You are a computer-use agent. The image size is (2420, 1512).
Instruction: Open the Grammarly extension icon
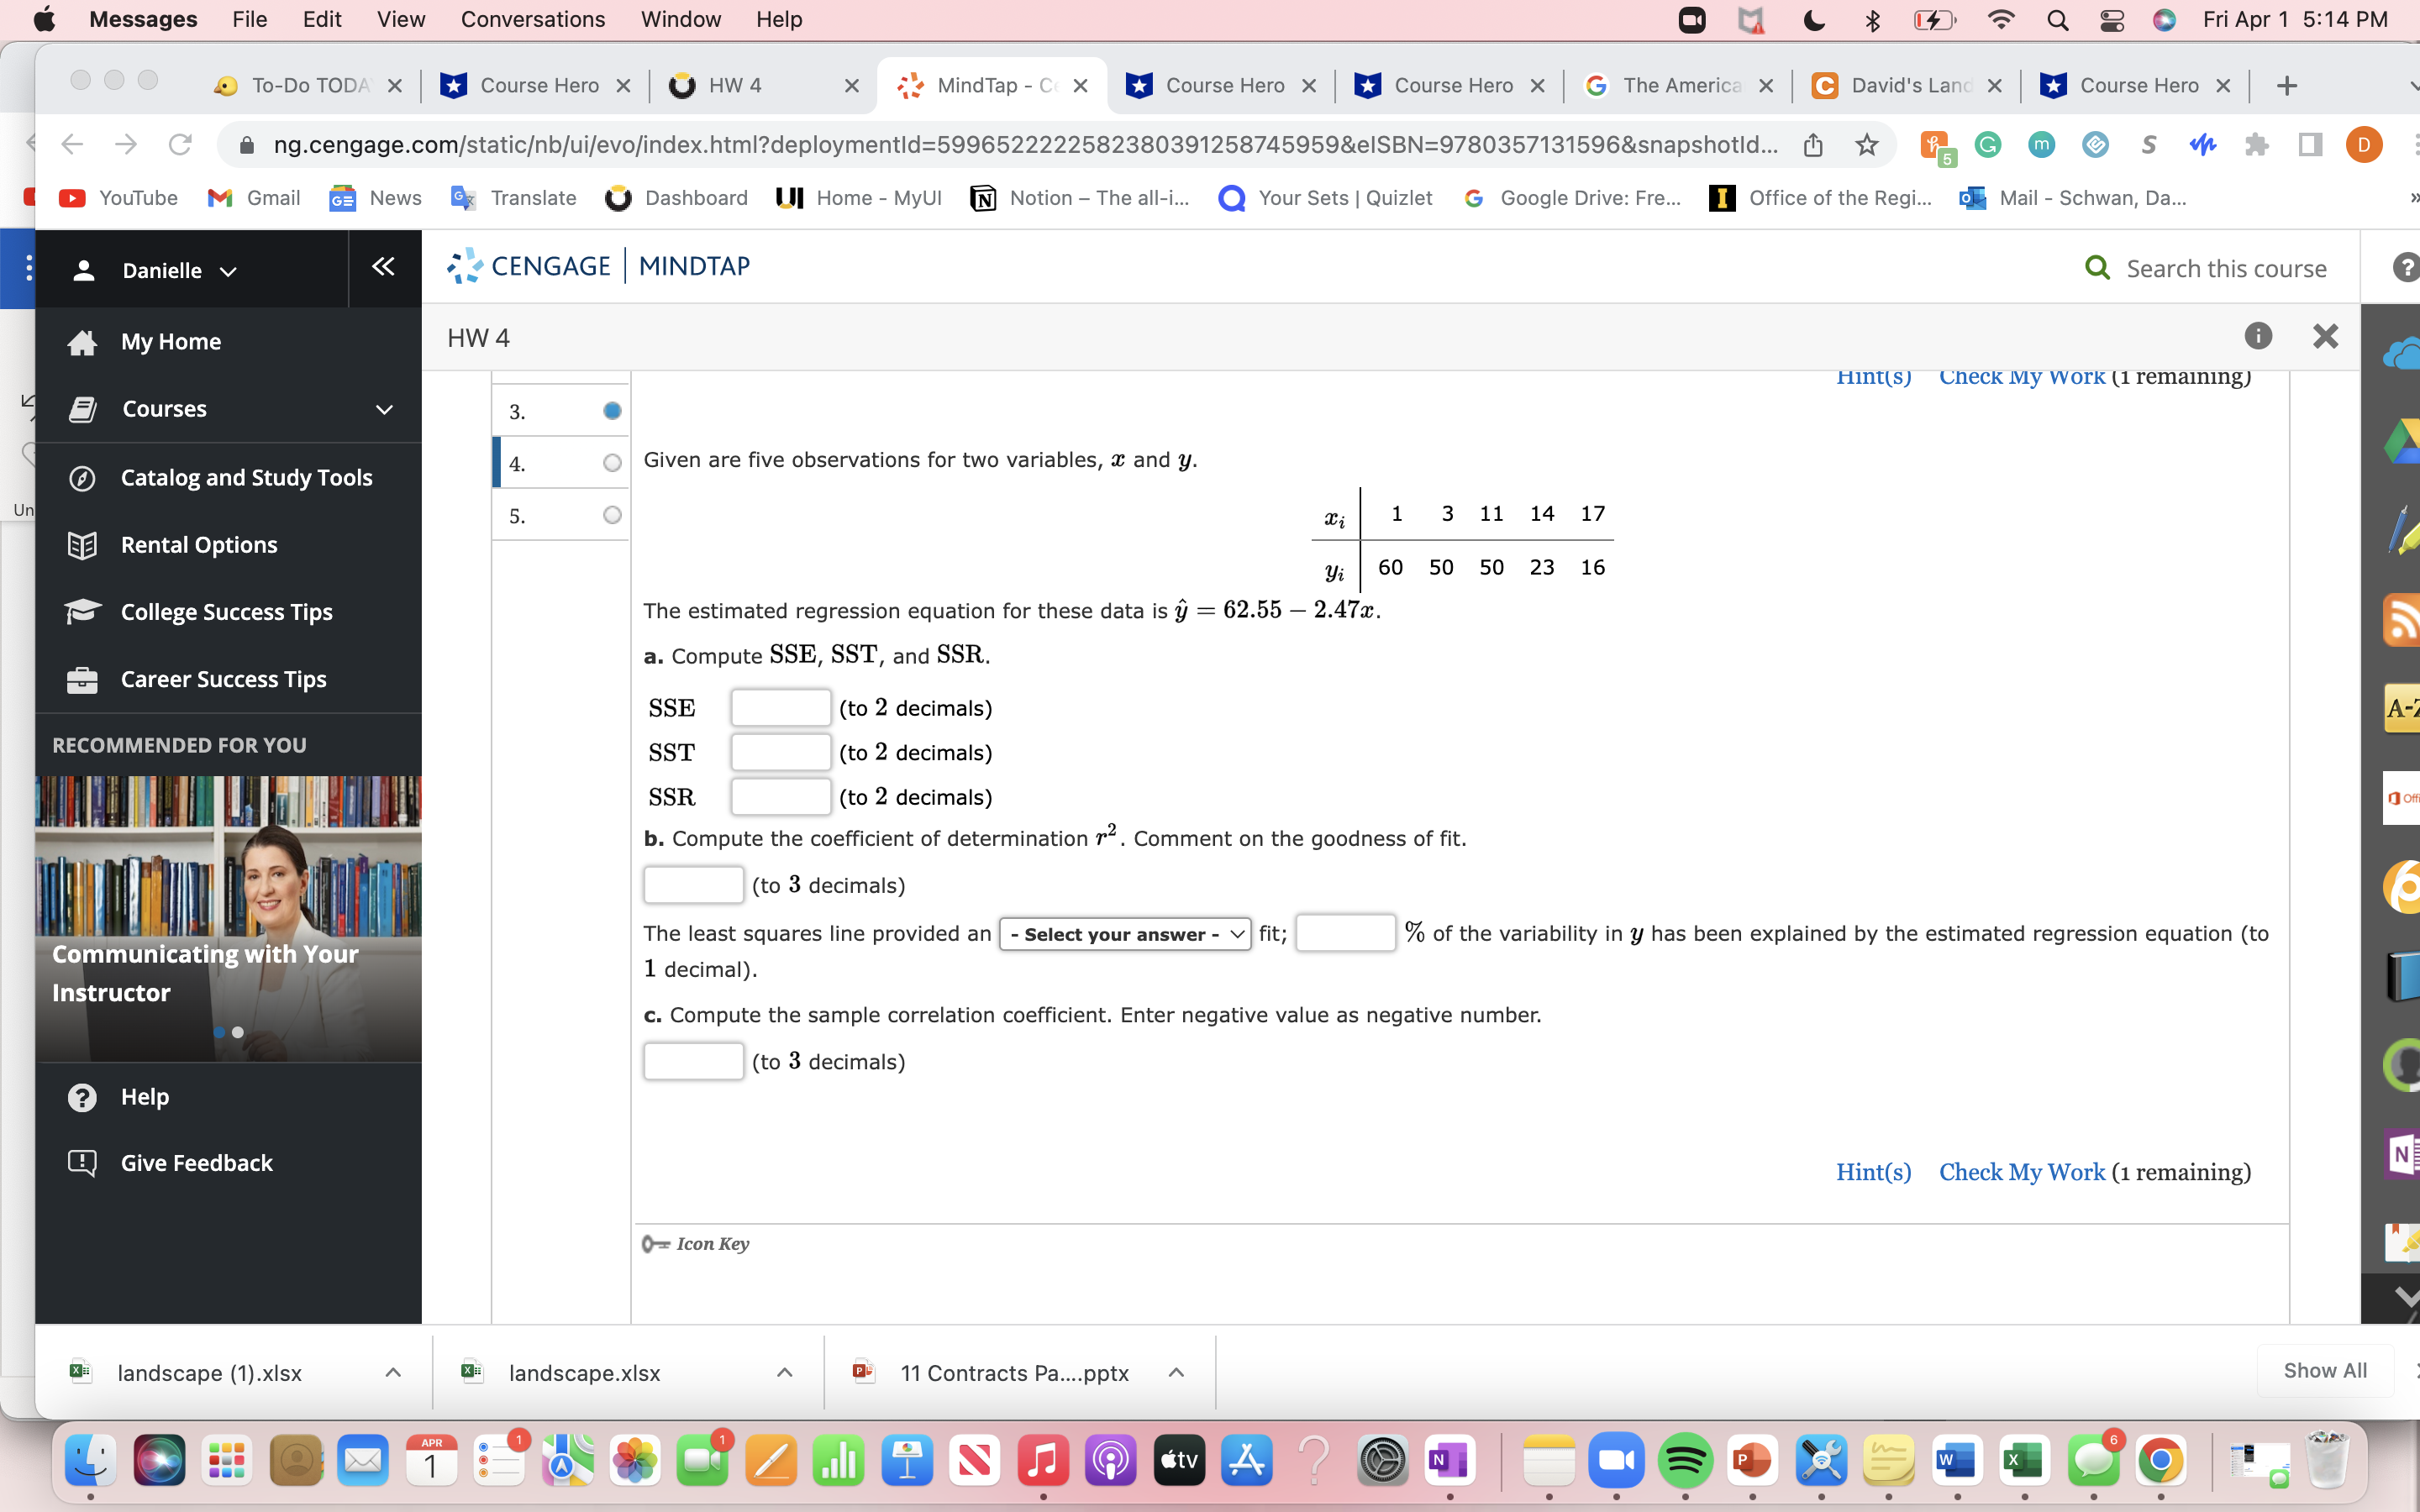[x=1987, y=144]
